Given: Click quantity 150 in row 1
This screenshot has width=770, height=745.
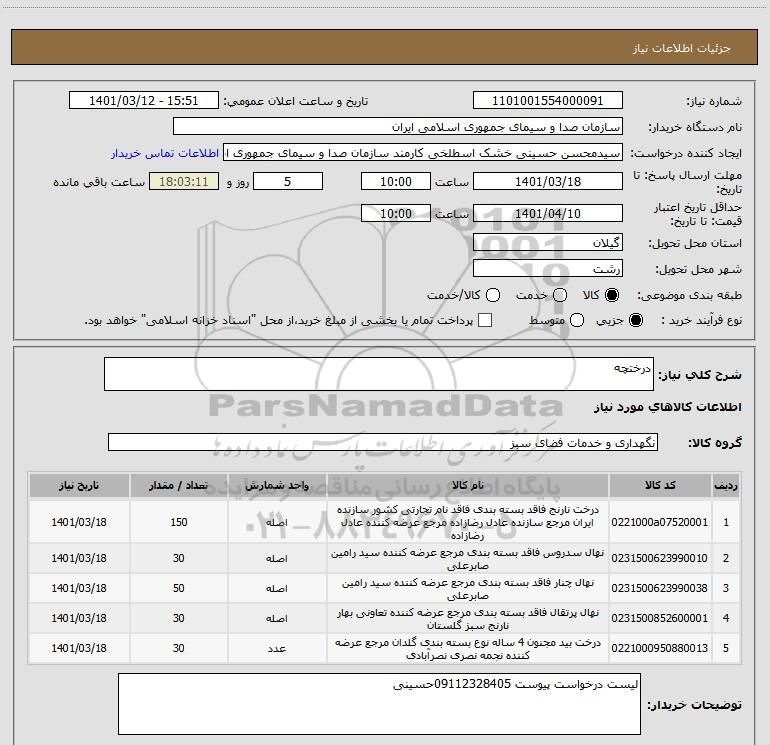Looking at the screenshot, I should point(179,522).
